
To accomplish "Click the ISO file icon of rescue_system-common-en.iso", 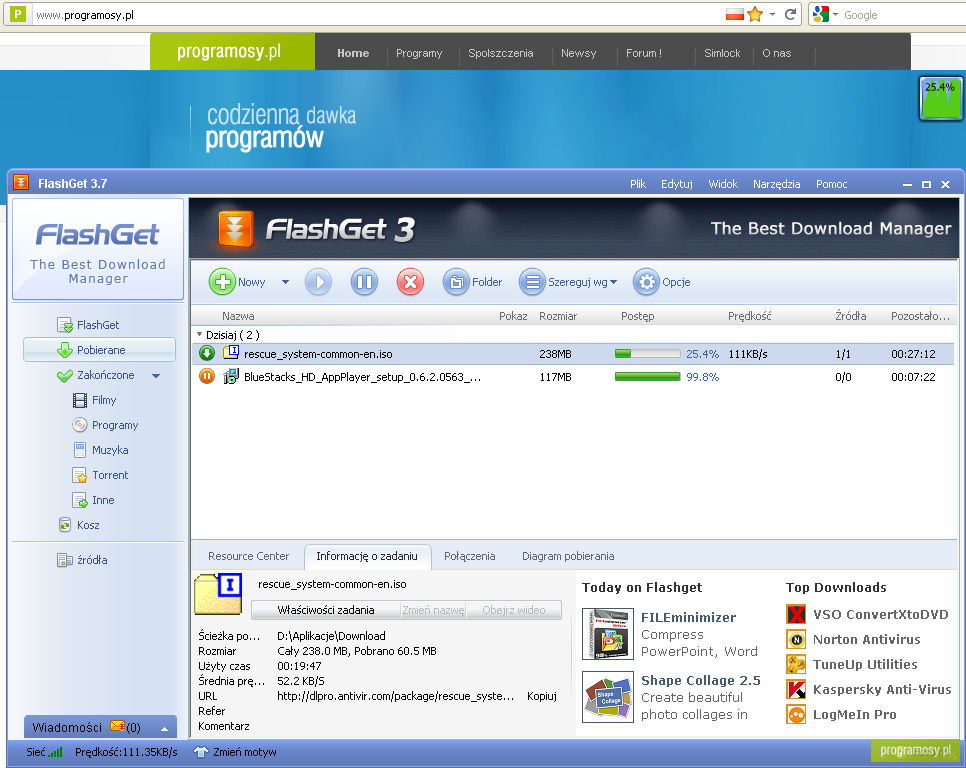I will [230, 353].
